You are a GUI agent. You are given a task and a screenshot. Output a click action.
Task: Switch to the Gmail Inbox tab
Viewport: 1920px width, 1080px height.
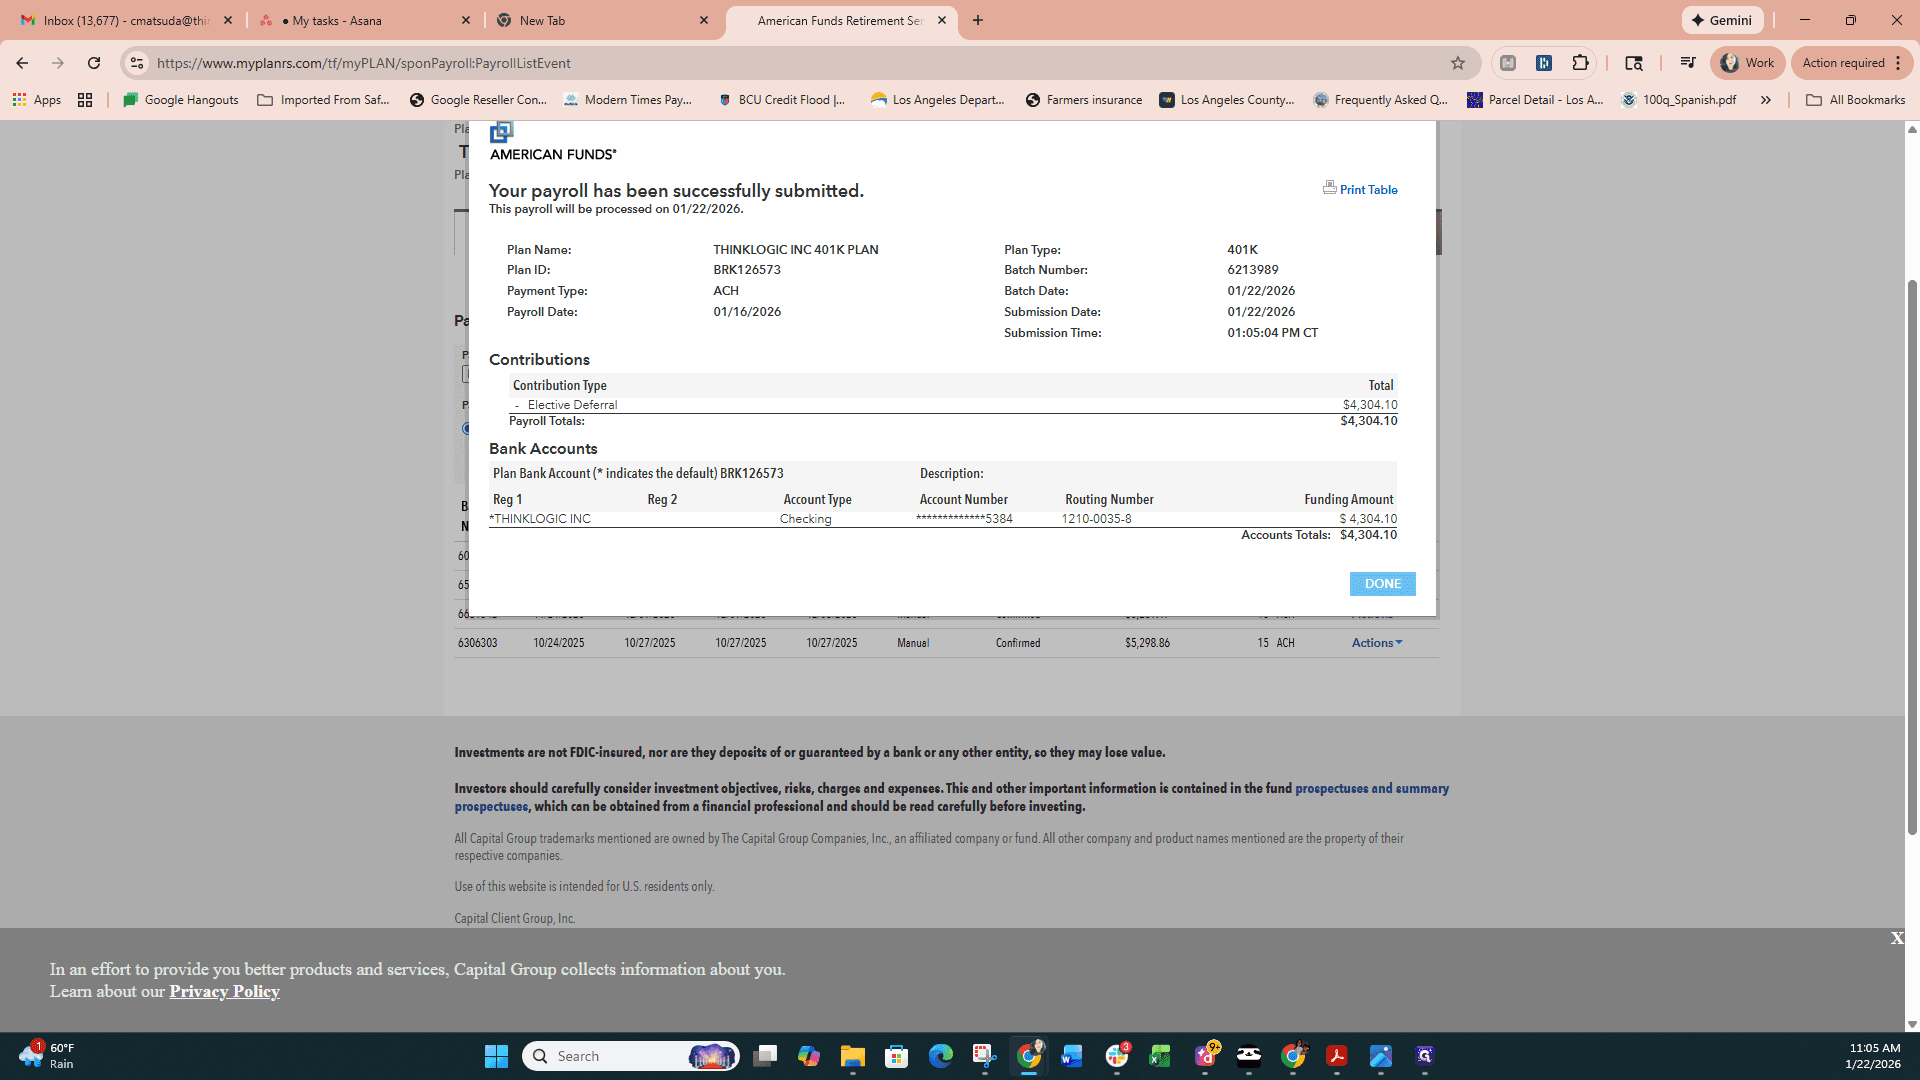pos(125,20)
